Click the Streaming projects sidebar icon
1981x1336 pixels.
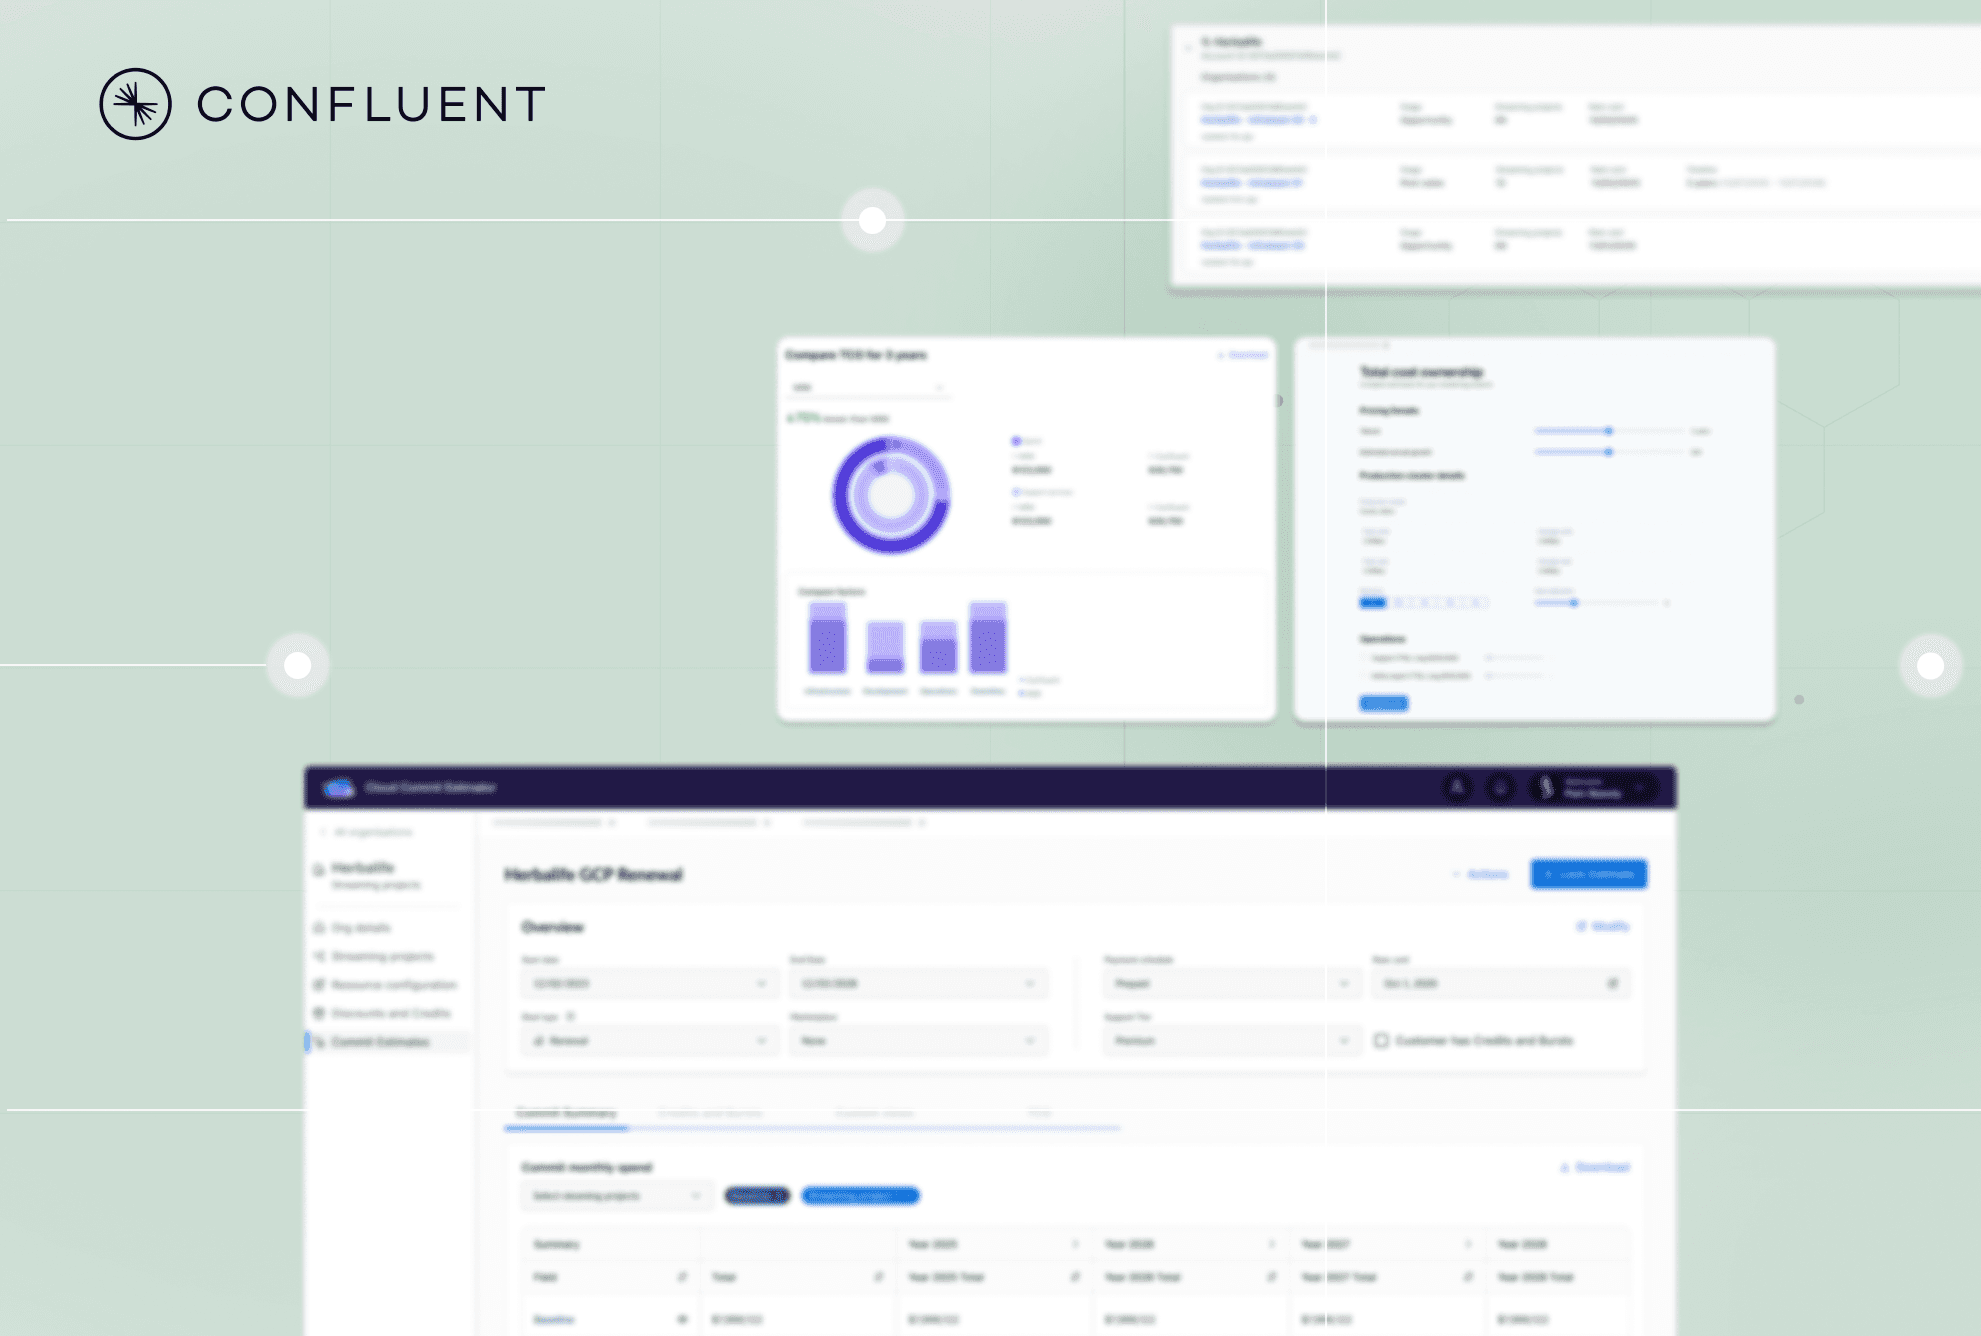point(320,956)
